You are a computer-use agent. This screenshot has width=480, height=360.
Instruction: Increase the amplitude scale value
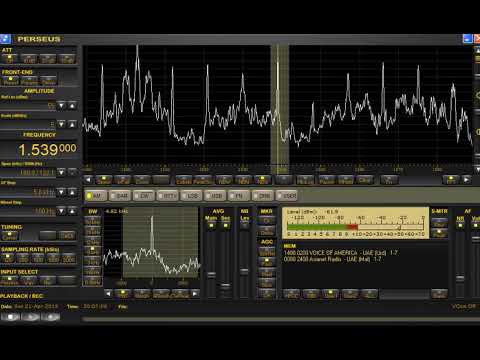[x=72, y=124]
